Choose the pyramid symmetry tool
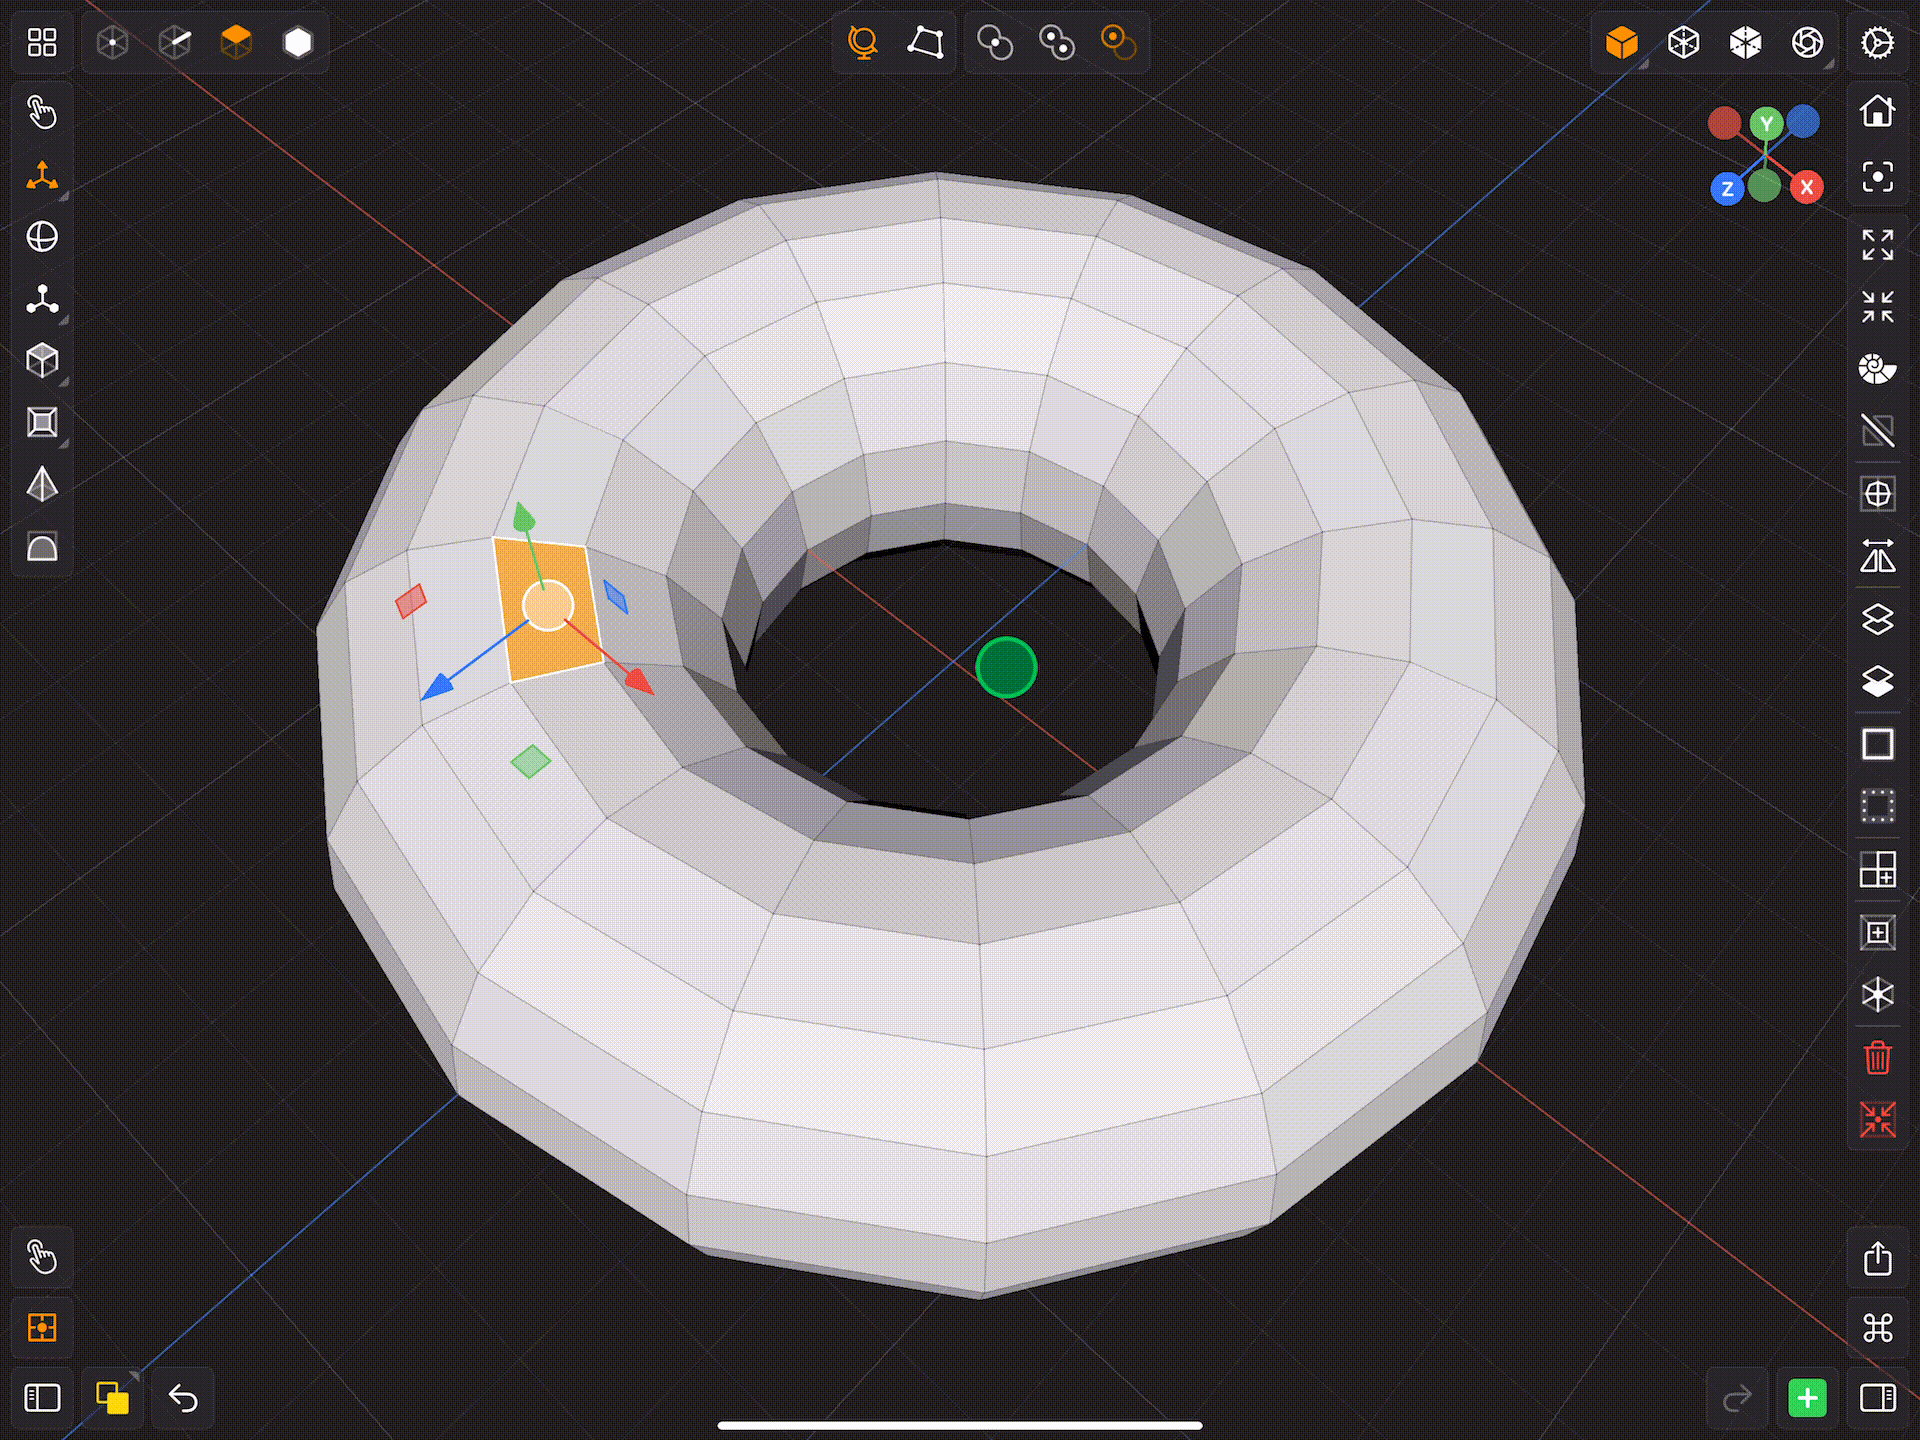The width and height of the screenshot is (1920, 1440). click(x=42, y=485)
